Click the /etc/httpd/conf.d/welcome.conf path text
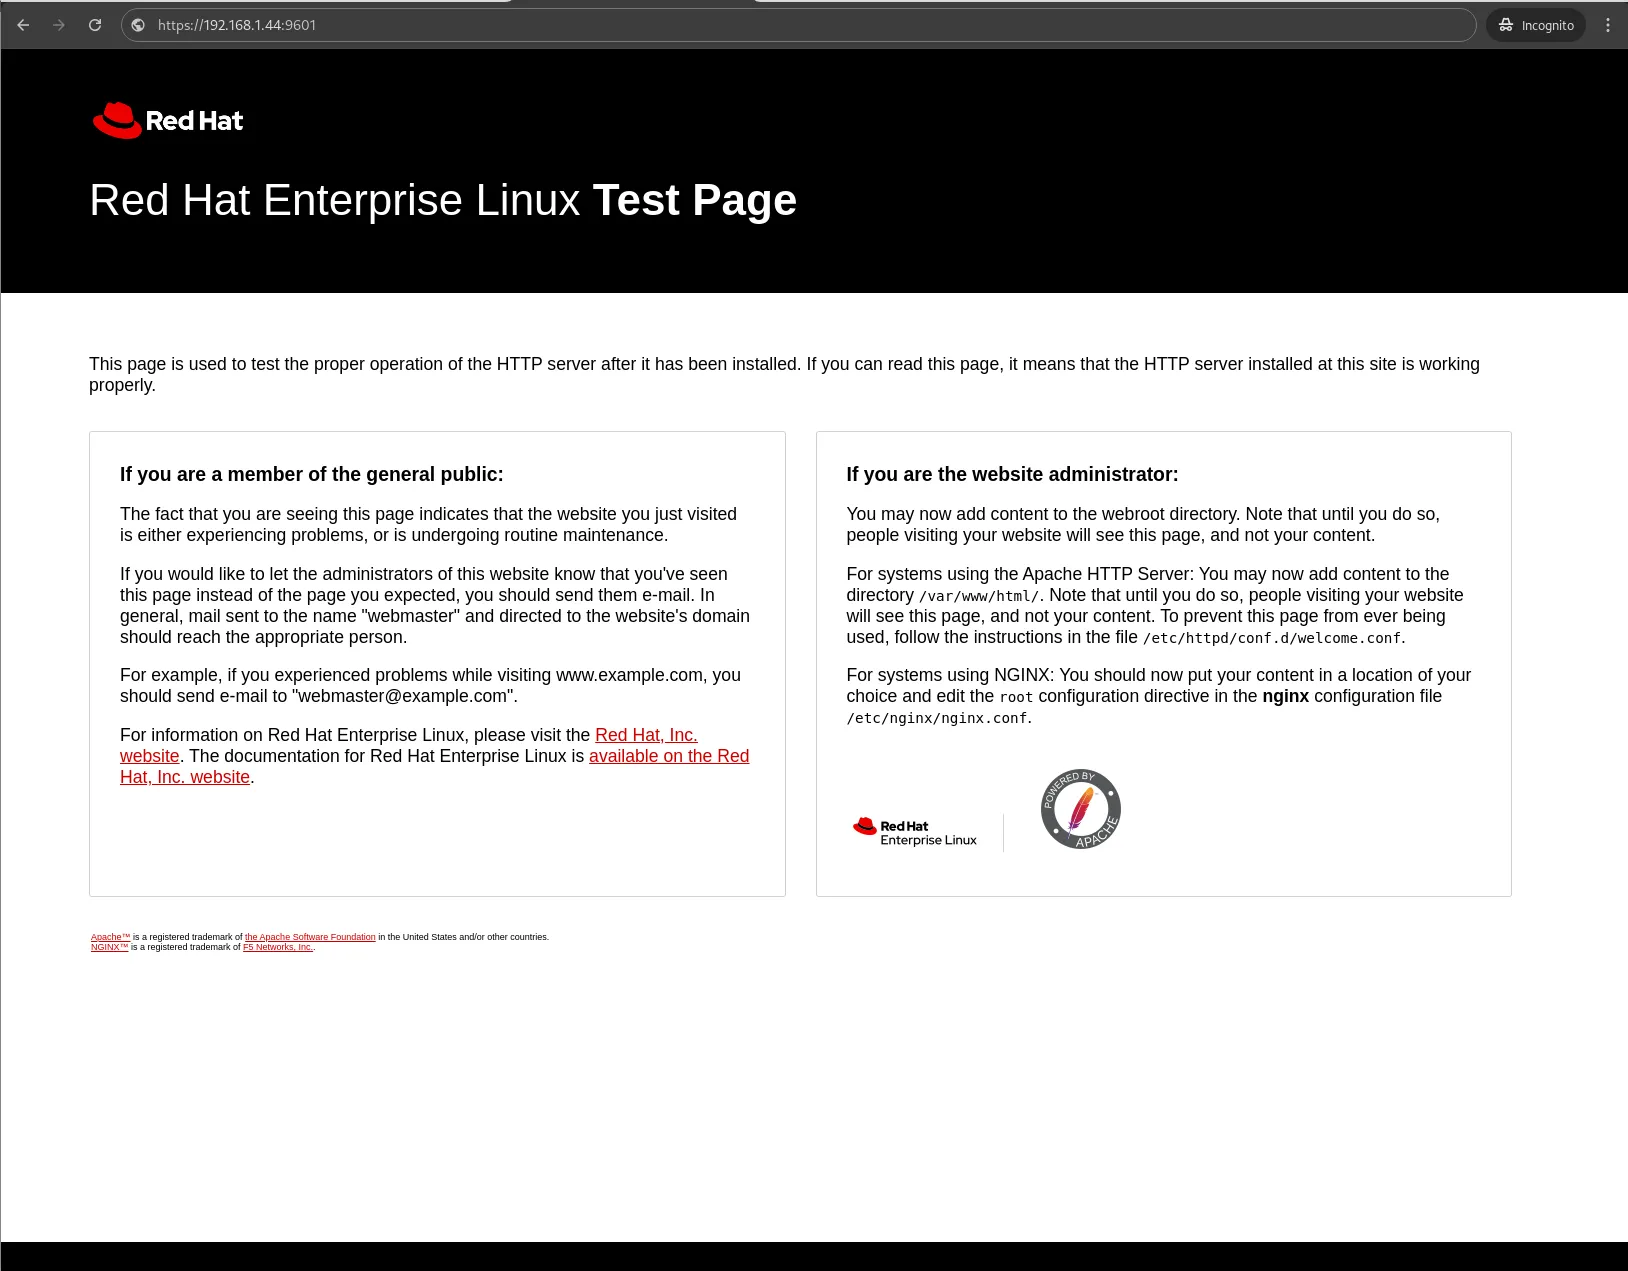This screenshot has width=1628, height=1271. coord(1272,638)
